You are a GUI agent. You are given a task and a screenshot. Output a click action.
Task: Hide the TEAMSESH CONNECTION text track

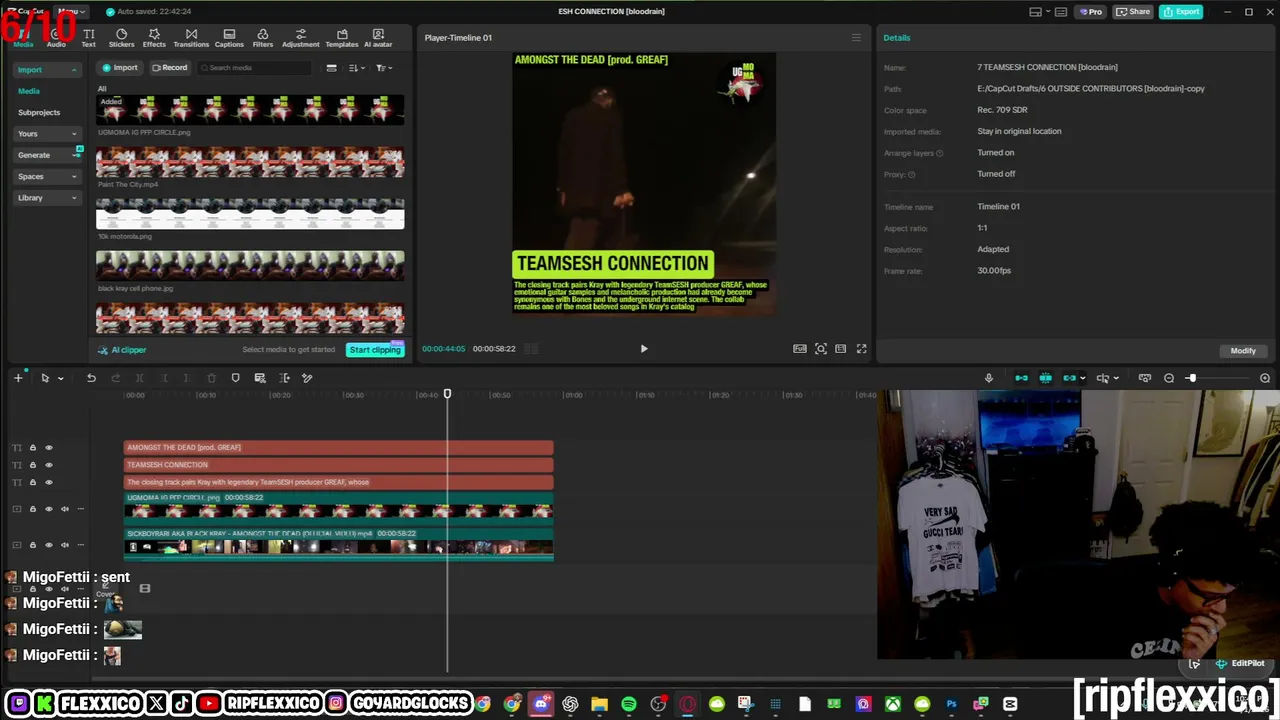coord(48,465)
